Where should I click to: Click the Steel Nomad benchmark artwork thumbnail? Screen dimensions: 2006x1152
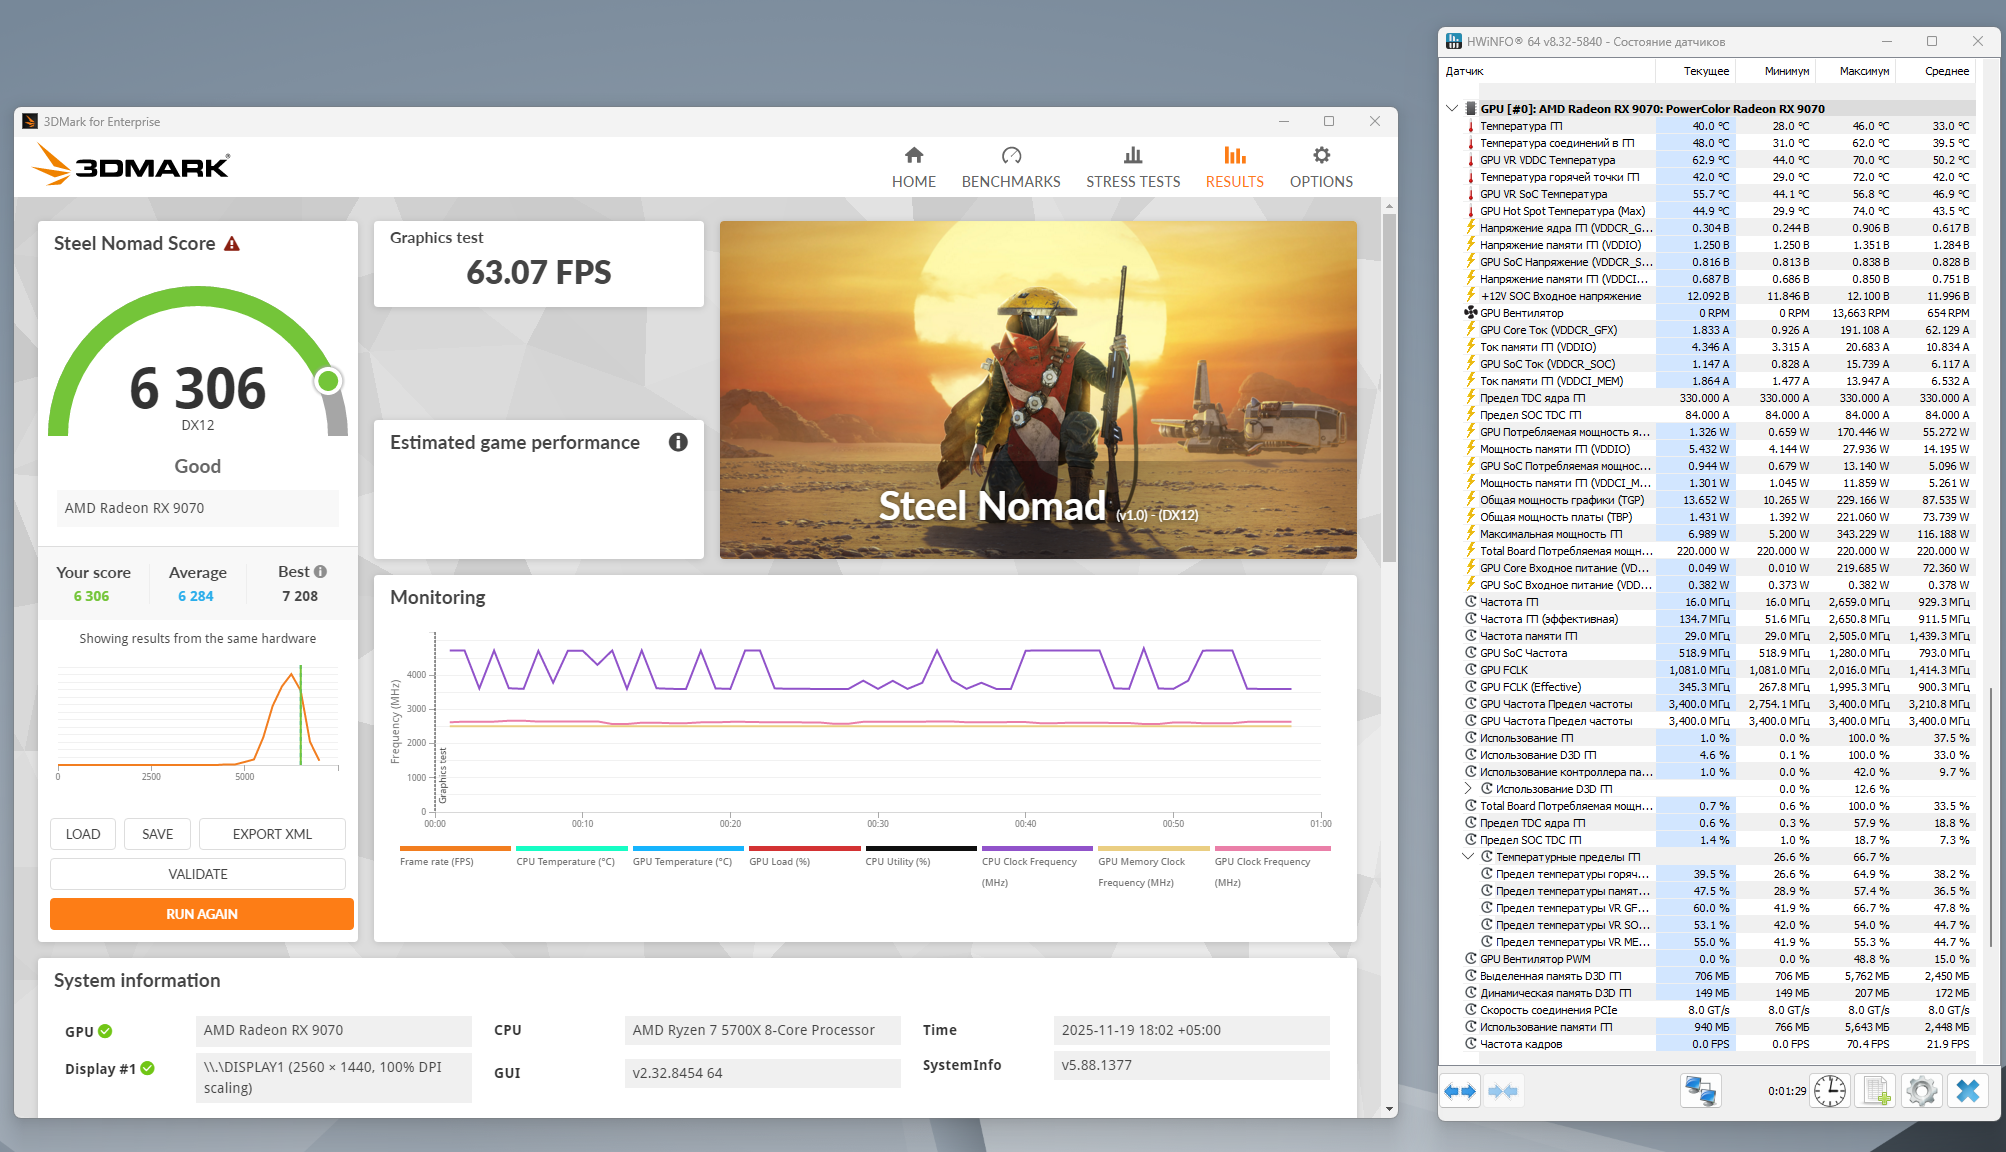click(1038, 390)
